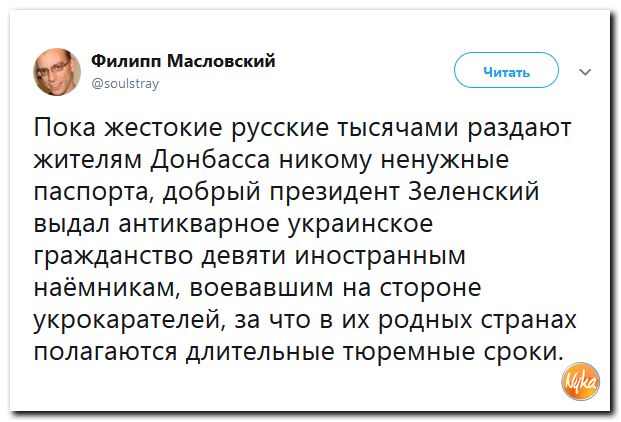
Task: Click the Филипп Масловский profile avatar
Action: coord(57,72)
